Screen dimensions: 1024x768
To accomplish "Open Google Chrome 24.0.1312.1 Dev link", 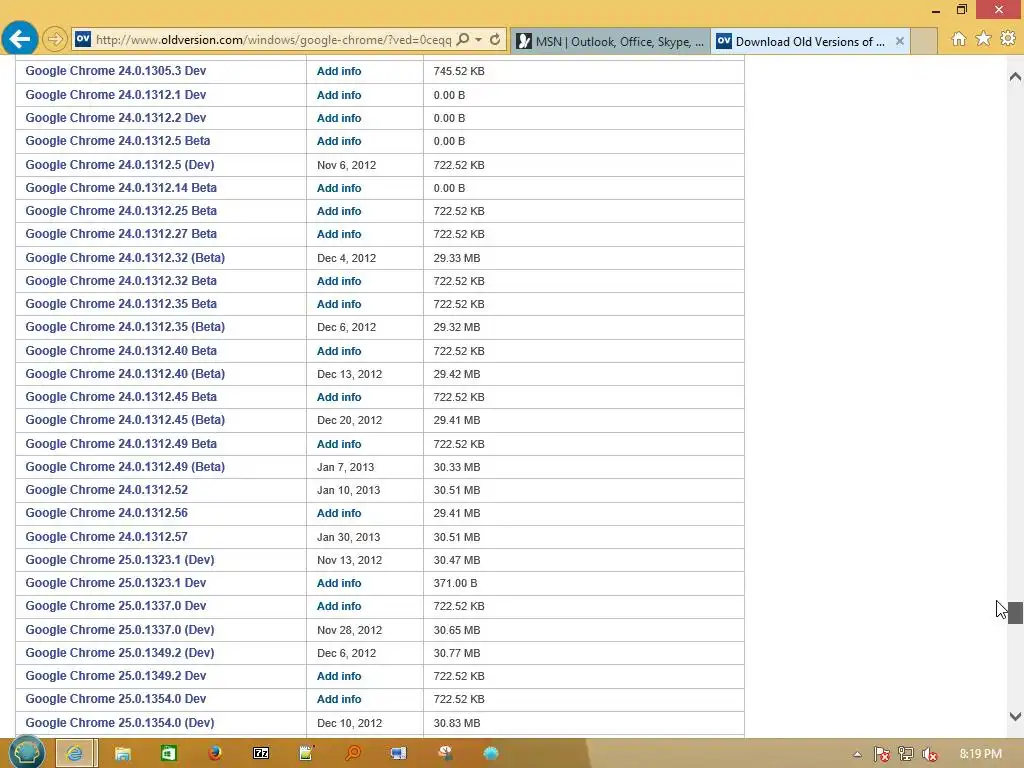I will point(116,95).
